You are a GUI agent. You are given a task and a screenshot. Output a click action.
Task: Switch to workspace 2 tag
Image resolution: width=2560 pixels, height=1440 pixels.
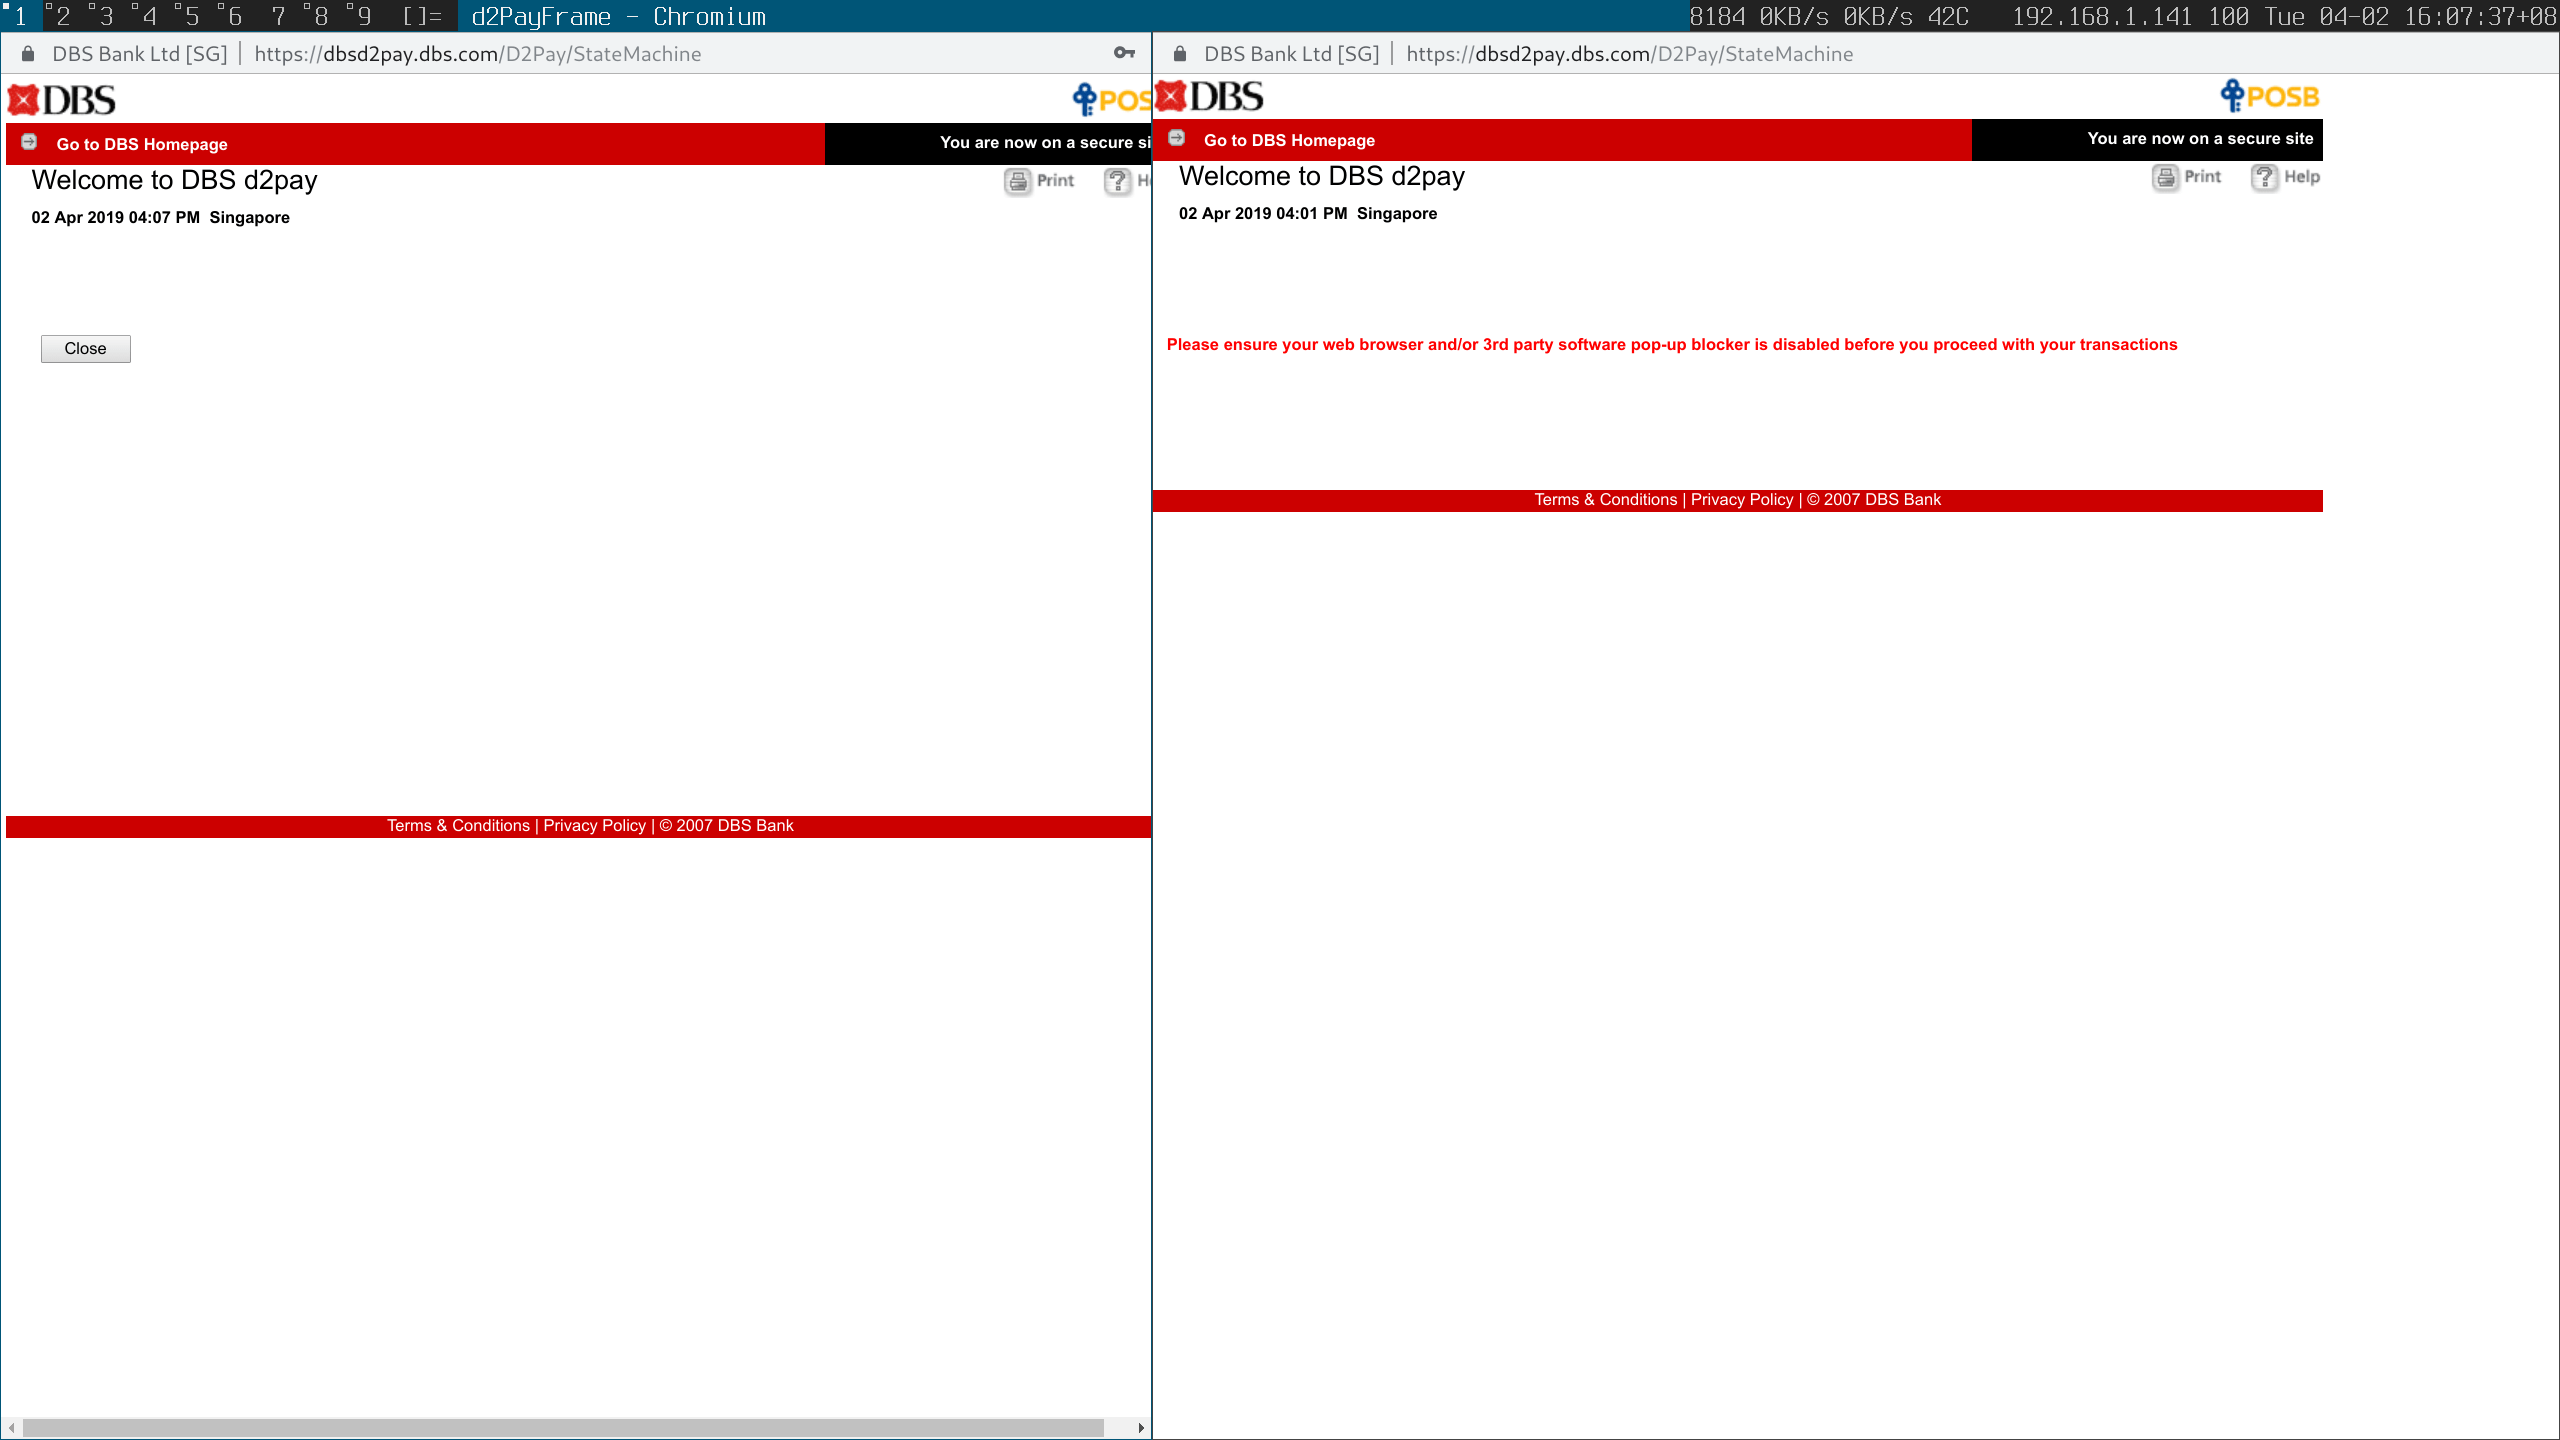[63, 16]
